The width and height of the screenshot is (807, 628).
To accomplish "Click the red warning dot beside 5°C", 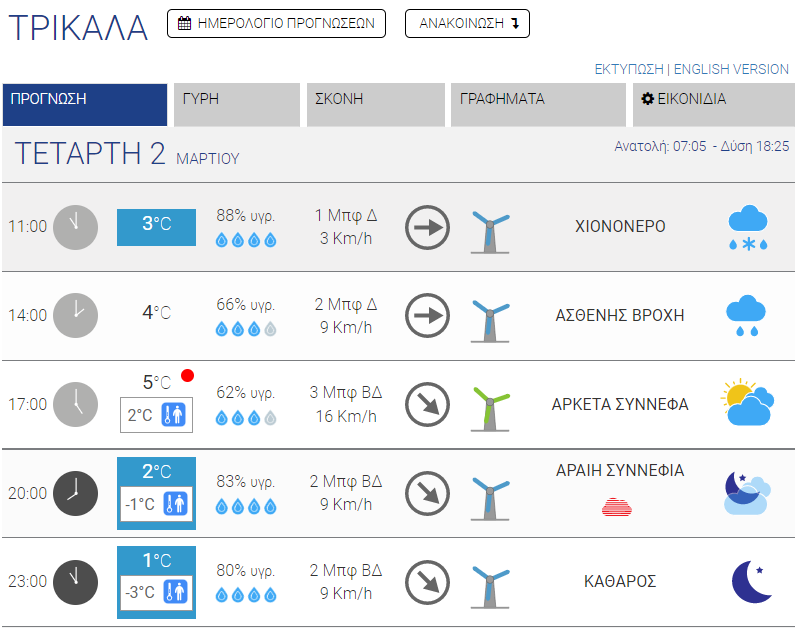I will [x=187, y=376].
